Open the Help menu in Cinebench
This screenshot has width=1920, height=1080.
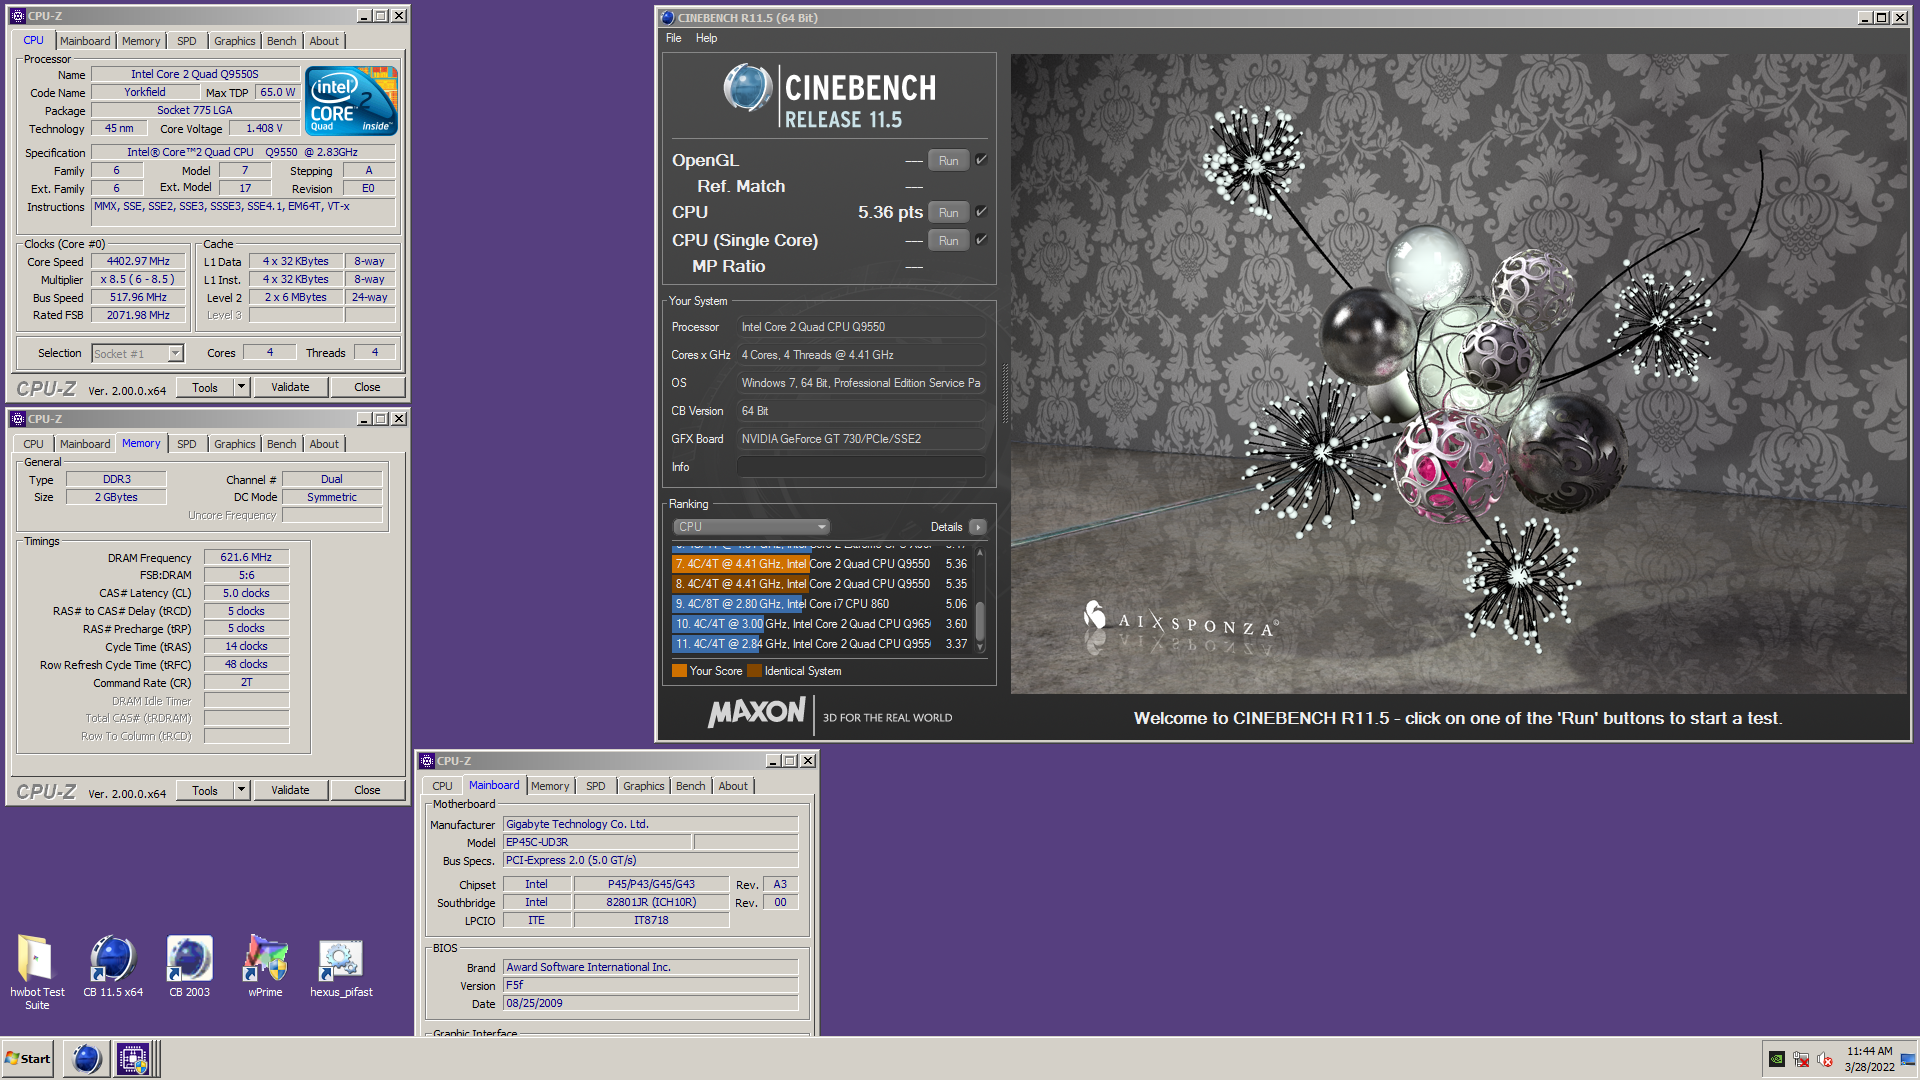coord(706,38)
